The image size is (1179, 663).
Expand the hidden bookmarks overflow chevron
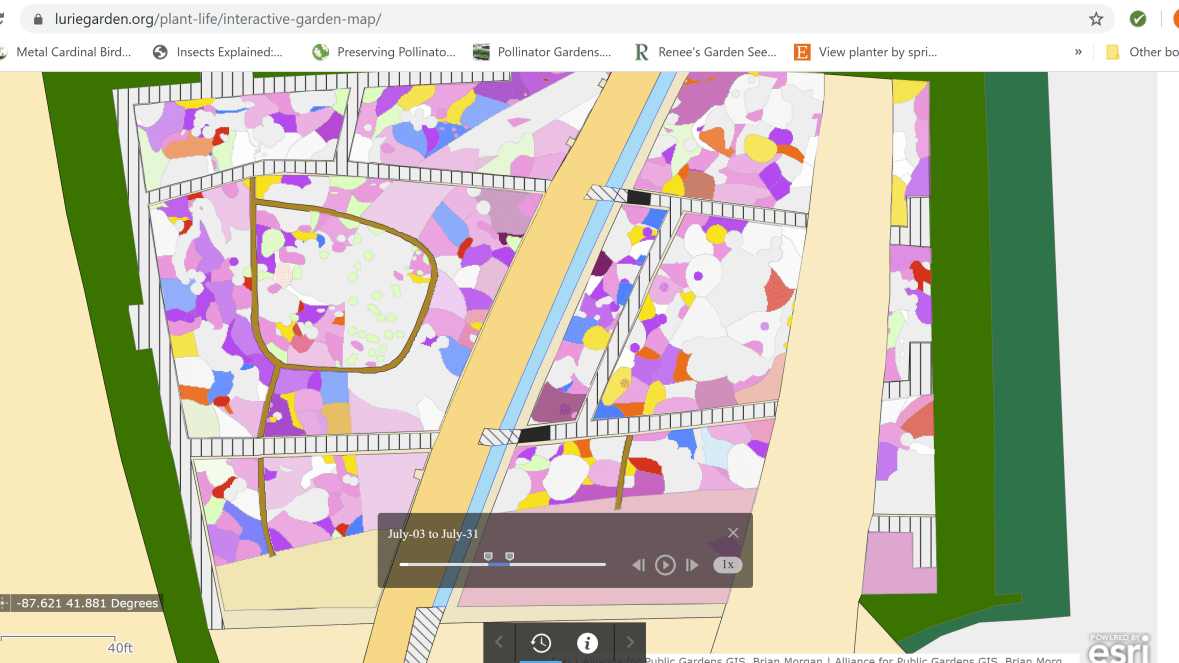click(1078, 52)
